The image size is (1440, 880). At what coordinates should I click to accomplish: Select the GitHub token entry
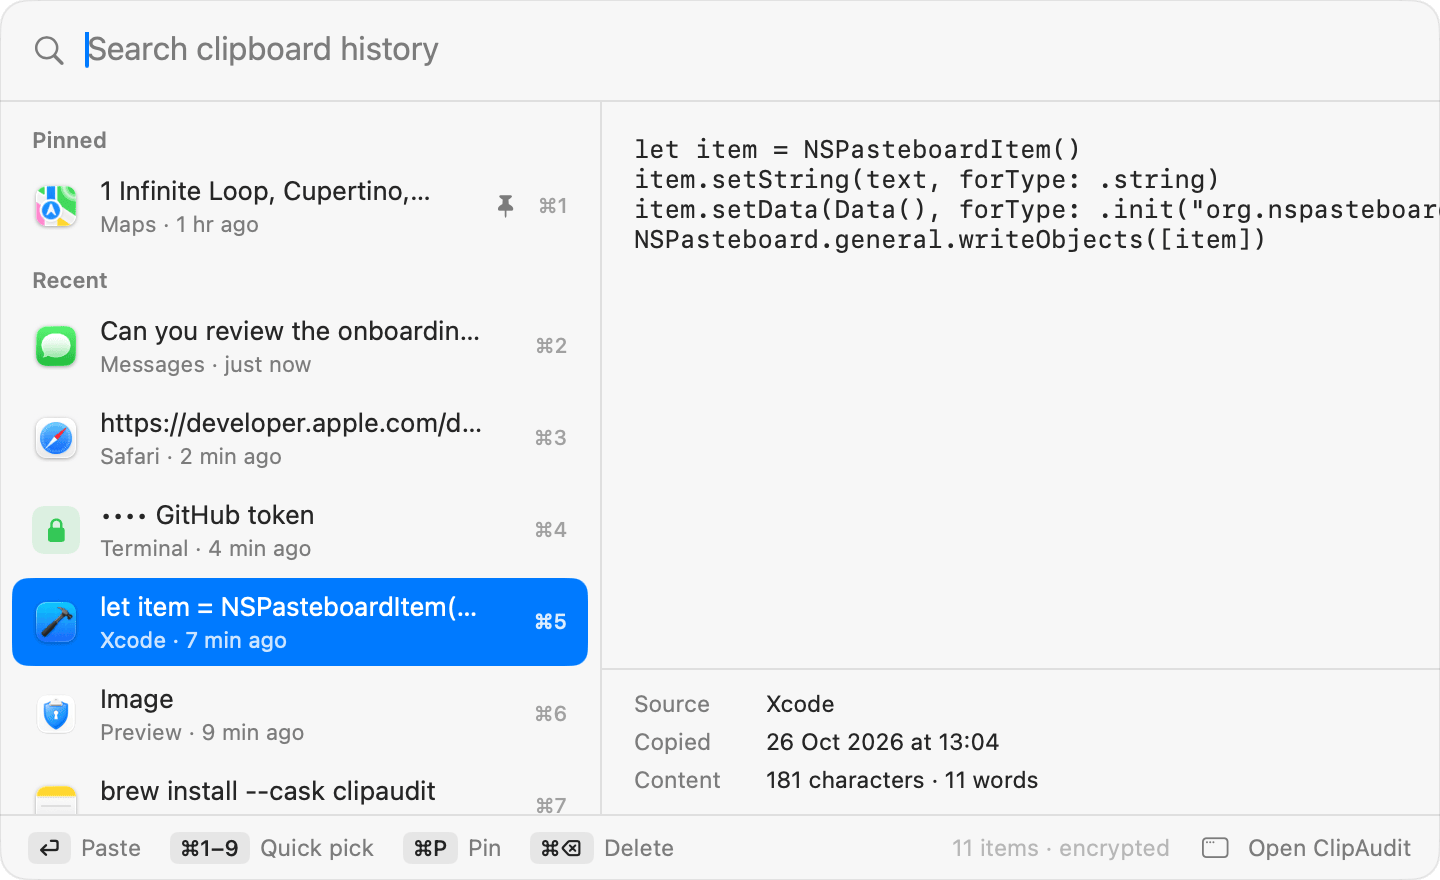pos(300,530)
